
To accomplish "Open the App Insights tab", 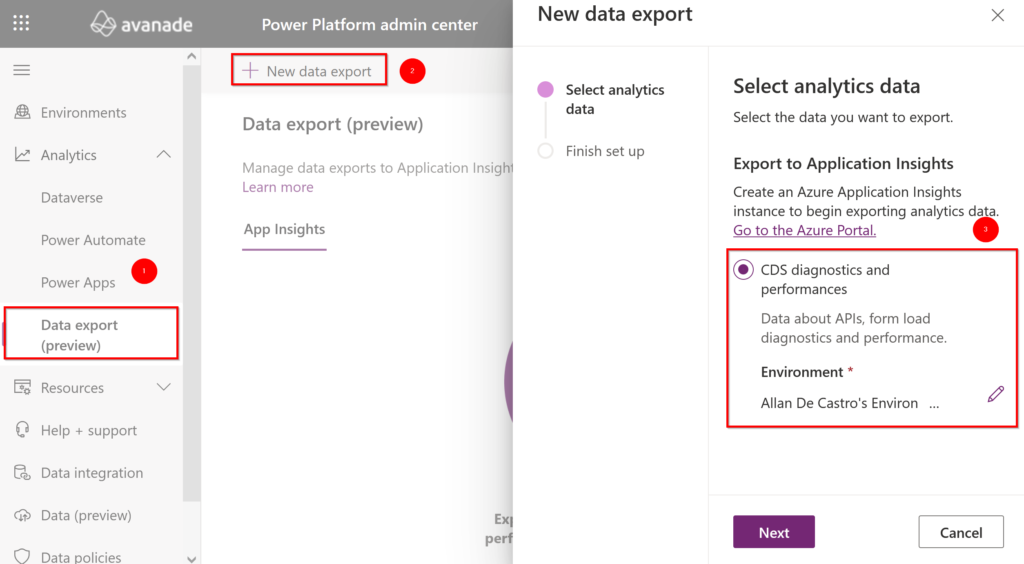I will click(284, 229).
